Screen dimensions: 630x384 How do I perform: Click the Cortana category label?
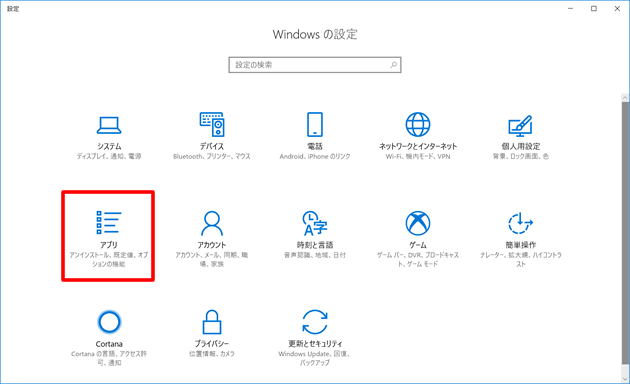coord(109,344)
